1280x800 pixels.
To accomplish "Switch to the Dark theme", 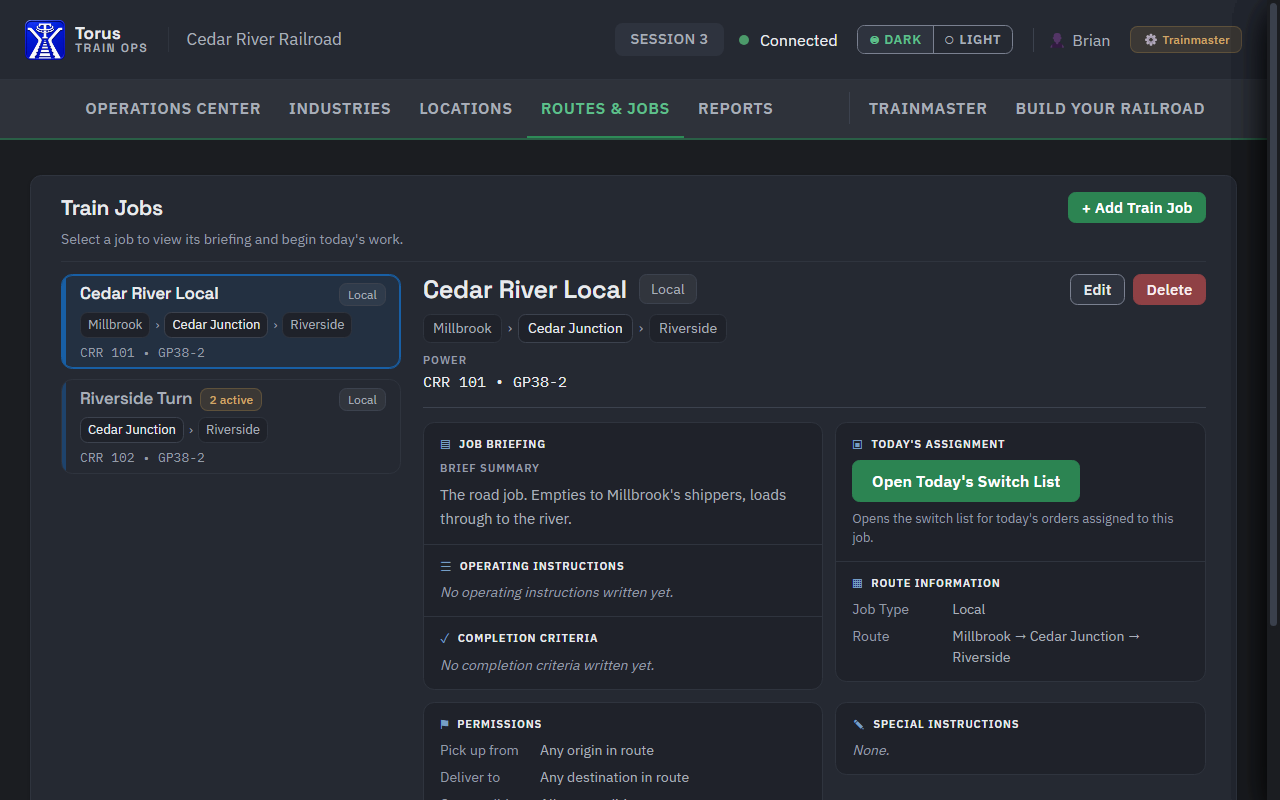I will (x=896, y=40).
